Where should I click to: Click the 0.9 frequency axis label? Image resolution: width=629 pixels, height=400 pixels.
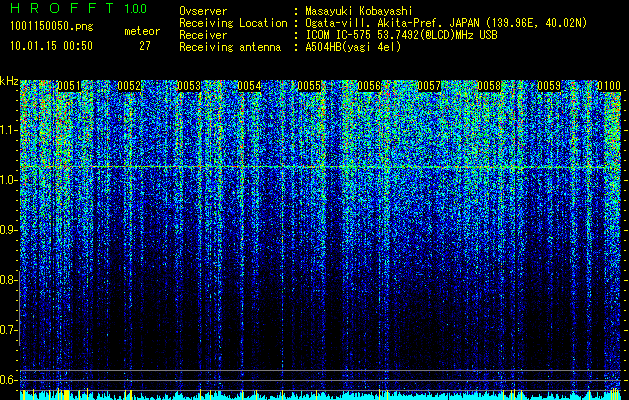9,230
